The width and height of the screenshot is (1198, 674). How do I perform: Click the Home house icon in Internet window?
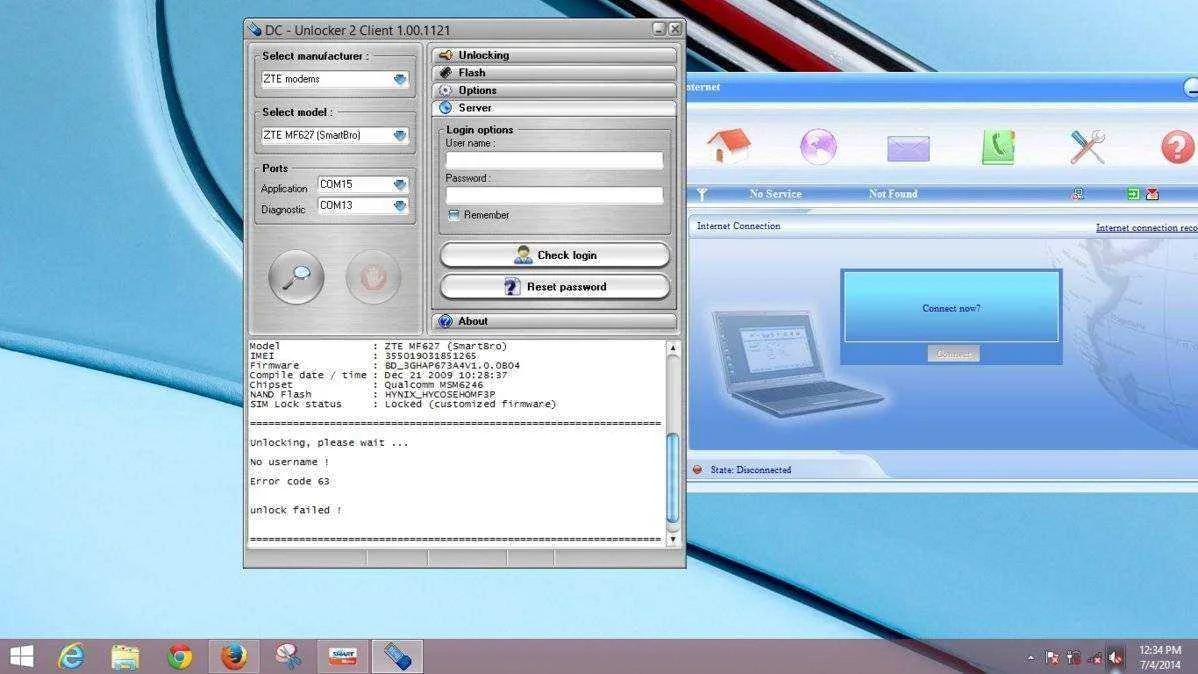tap(728, 144)
